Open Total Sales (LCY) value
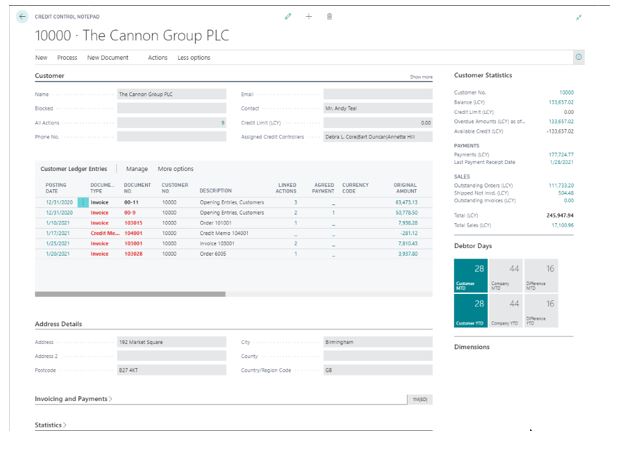 pos(563,225)
